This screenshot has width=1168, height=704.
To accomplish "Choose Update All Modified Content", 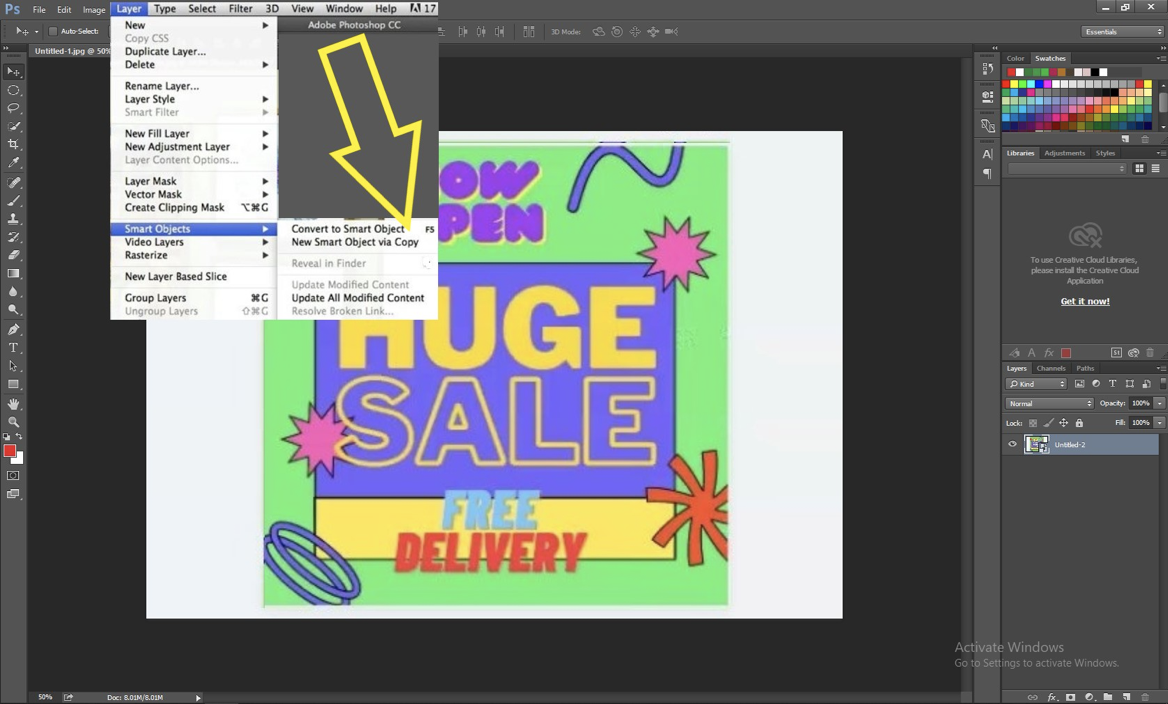I will [x=357, y=297].
